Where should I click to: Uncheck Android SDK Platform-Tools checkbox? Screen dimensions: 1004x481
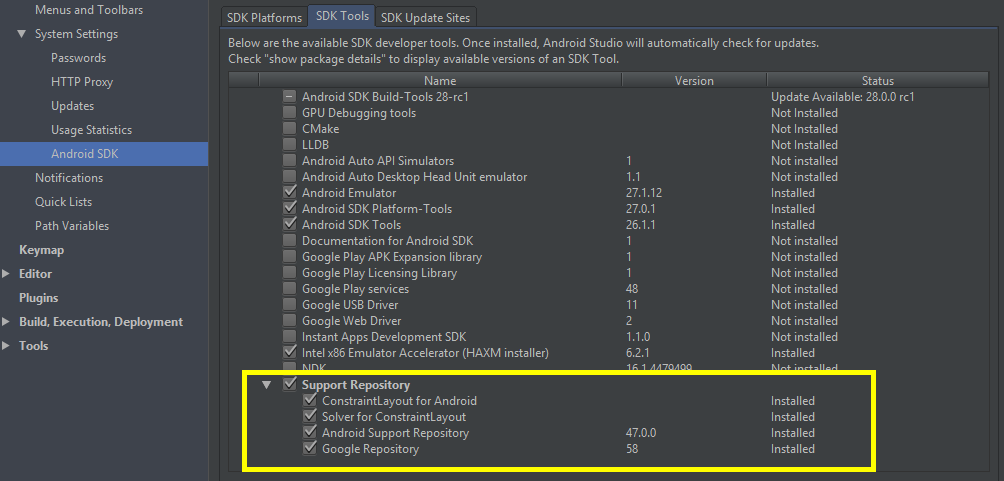click(290, 208)
